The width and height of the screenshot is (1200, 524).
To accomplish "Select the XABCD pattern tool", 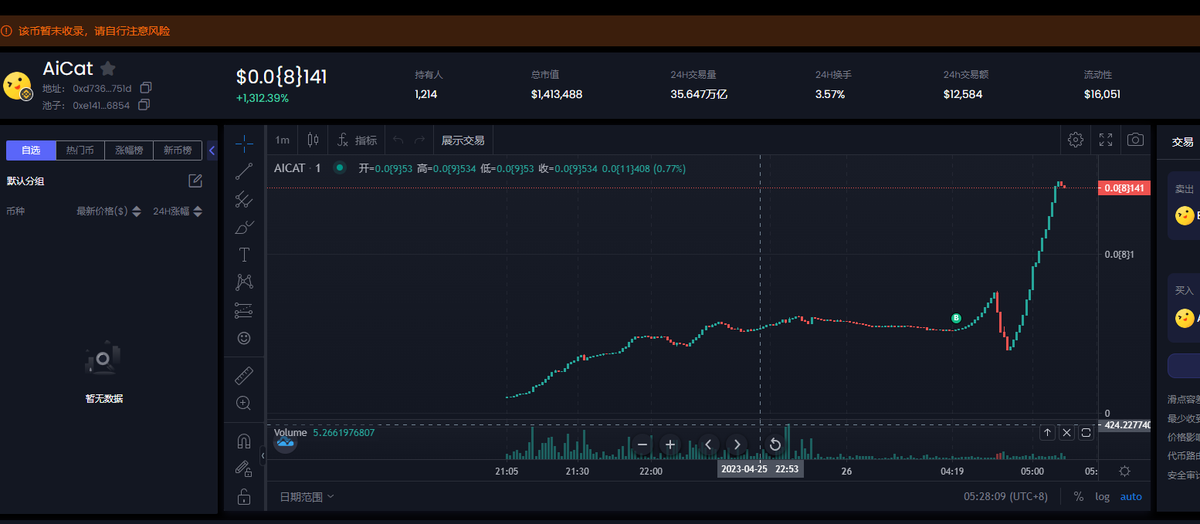I will 244,283.
